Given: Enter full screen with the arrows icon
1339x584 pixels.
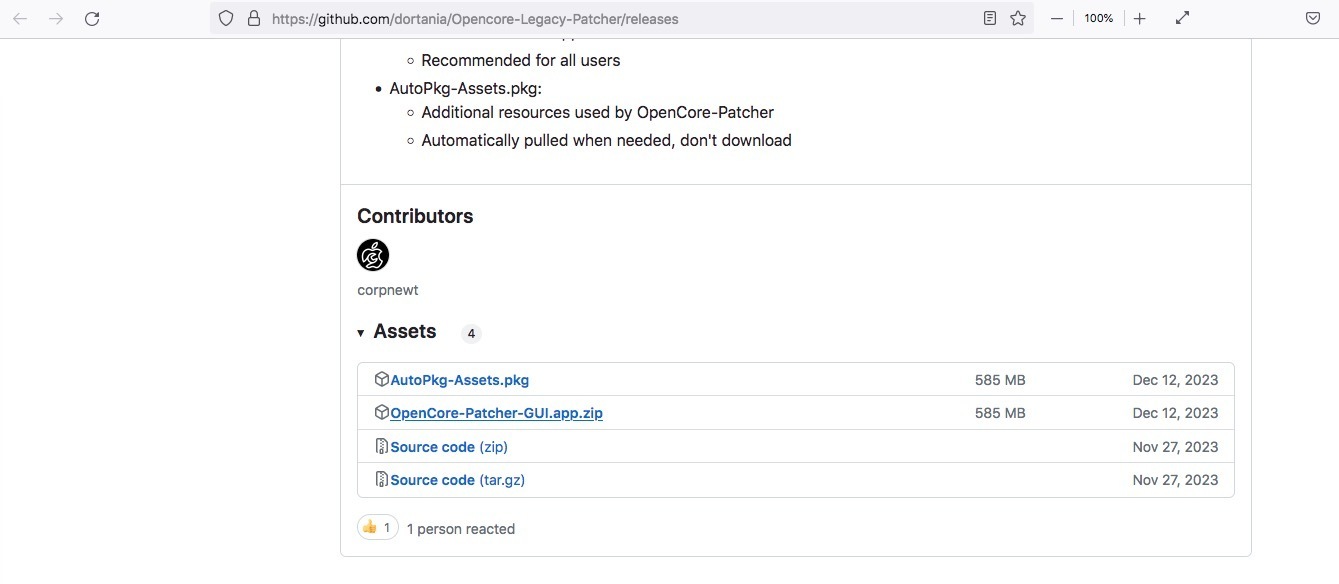Looking at the screenshot, I should [x=1182, y=18].
